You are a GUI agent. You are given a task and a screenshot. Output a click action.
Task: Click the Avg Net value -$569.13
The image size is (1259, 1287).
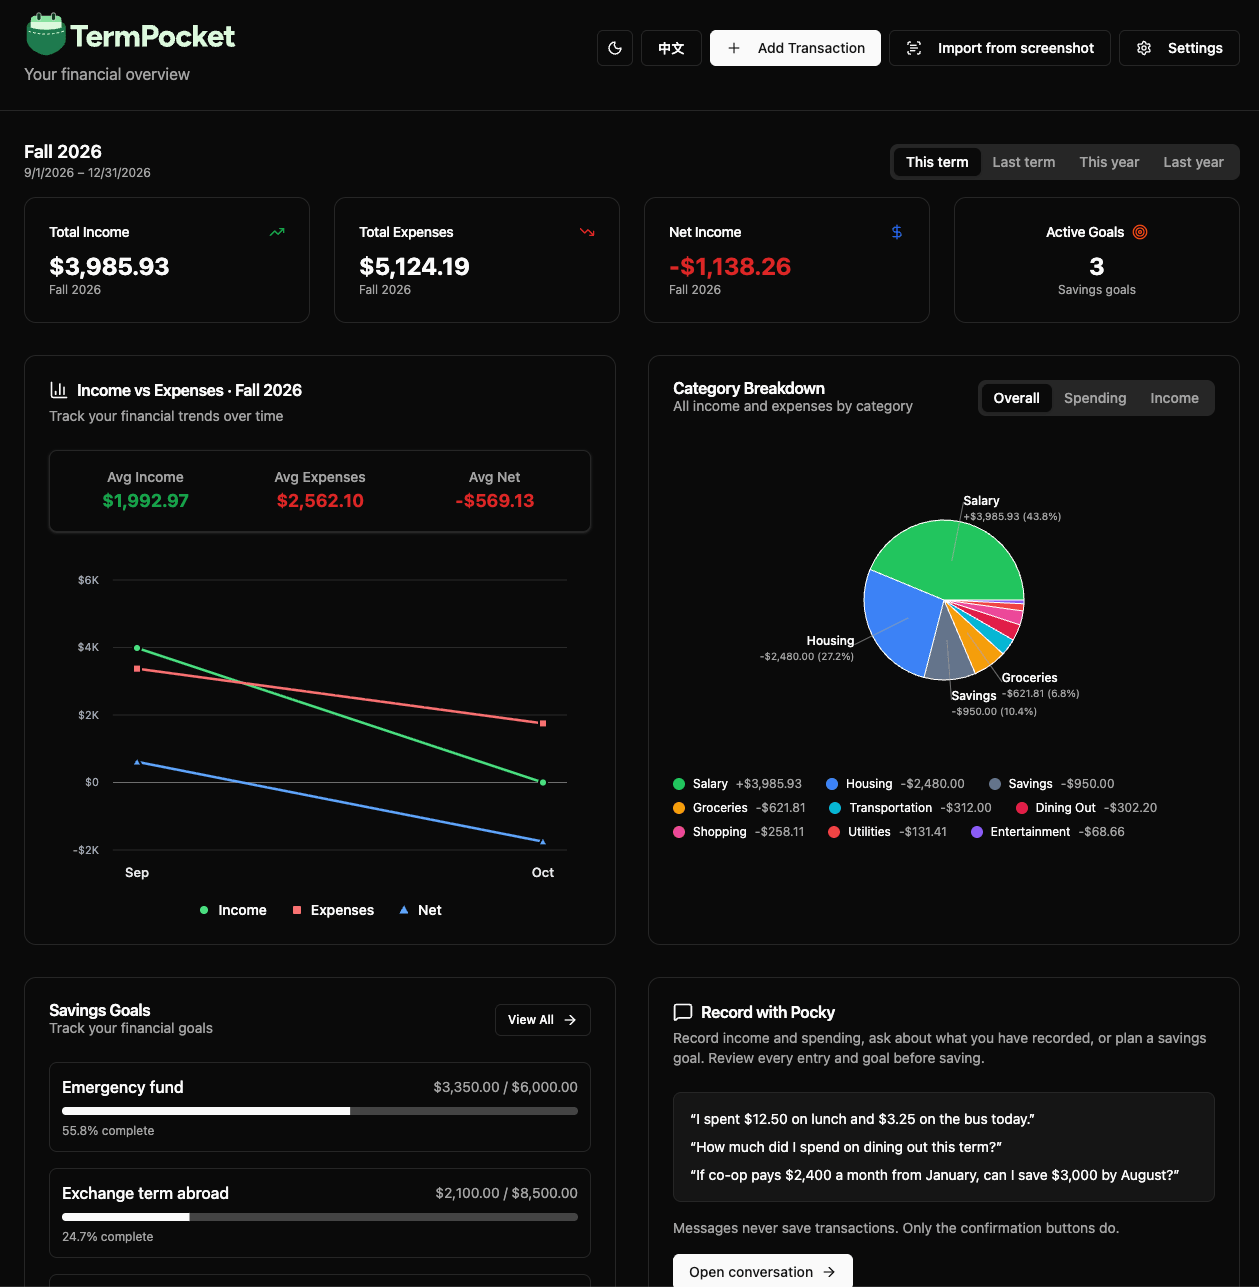(x=494, y=501)
